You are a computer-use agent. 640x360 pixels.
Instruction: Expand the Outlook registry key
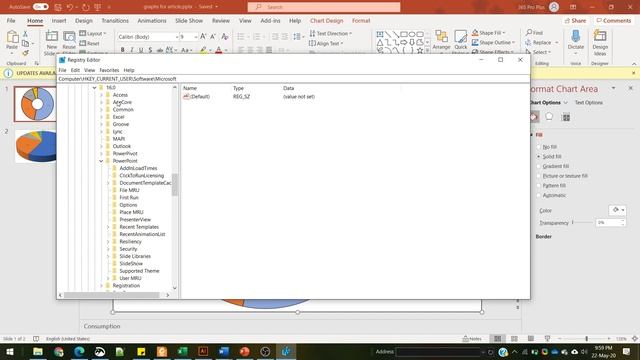pos(101,146)
